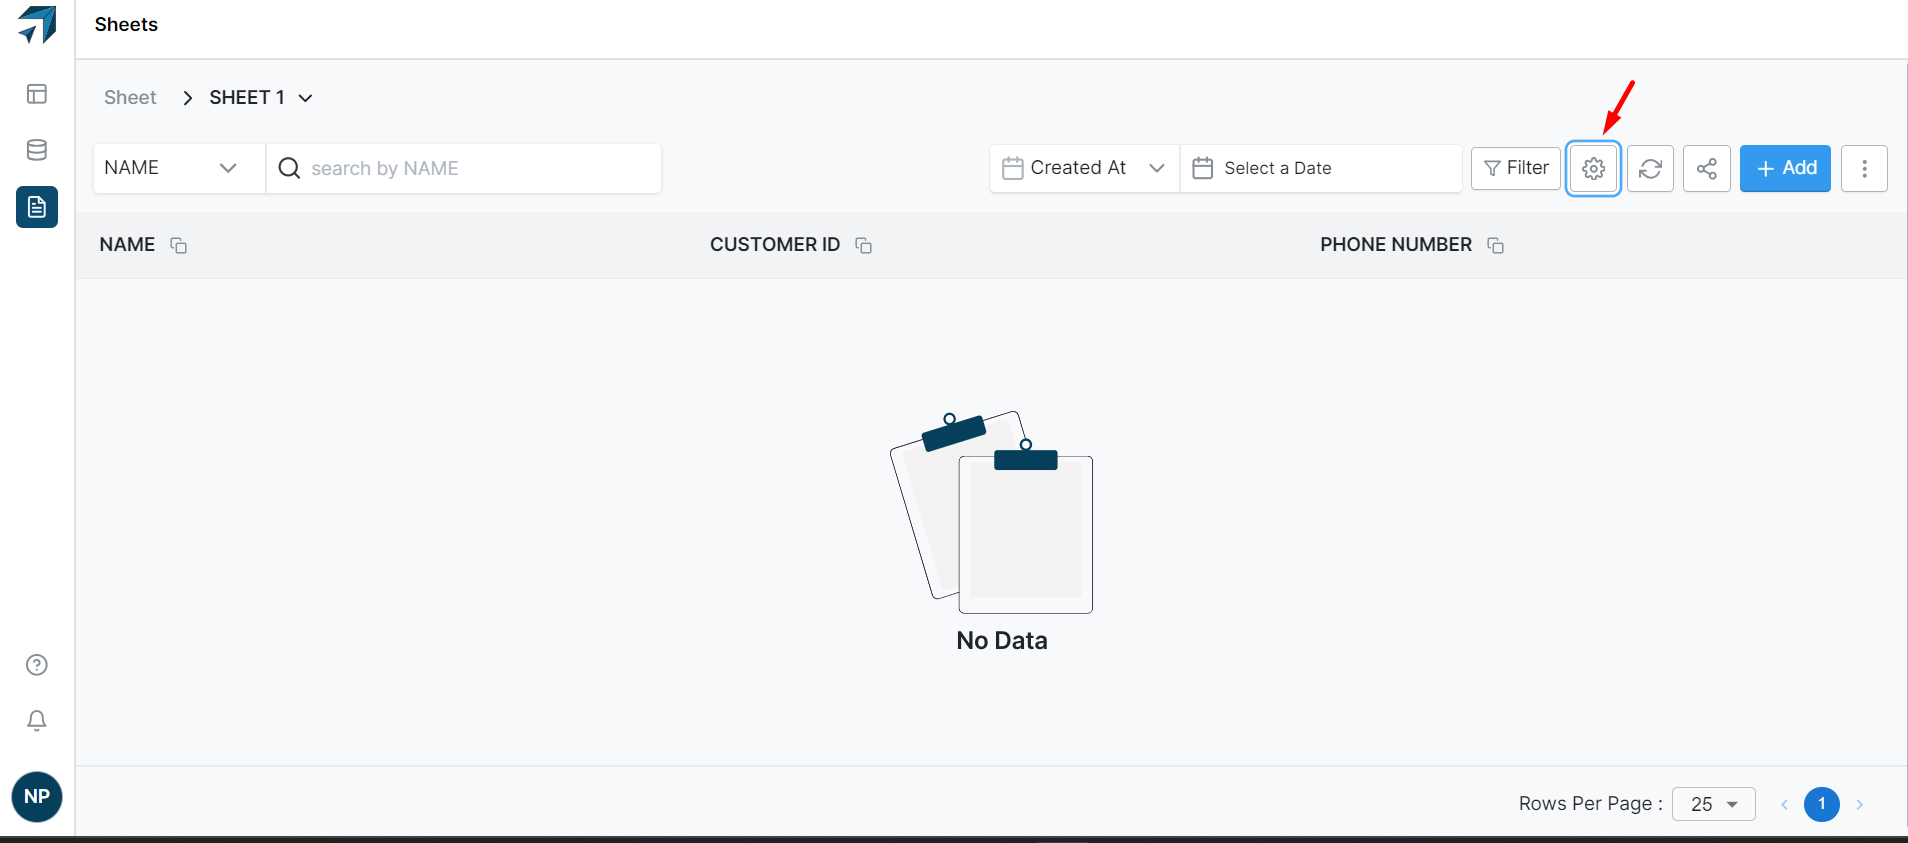Image resolution: width=1908 pixels, height=843 pixels.
Task: Click the share icon button
Action: (1706, 168)
